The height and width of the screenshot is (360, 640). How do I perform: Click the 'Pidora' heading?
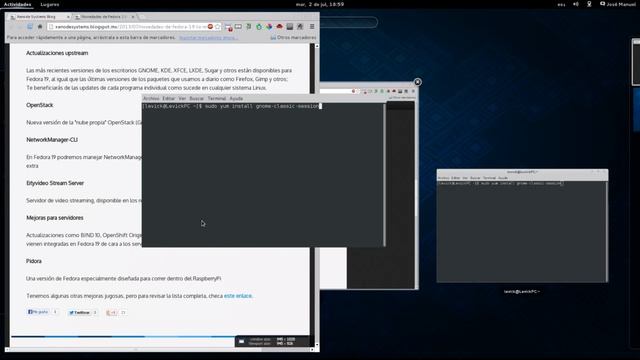tap(34, 261)
